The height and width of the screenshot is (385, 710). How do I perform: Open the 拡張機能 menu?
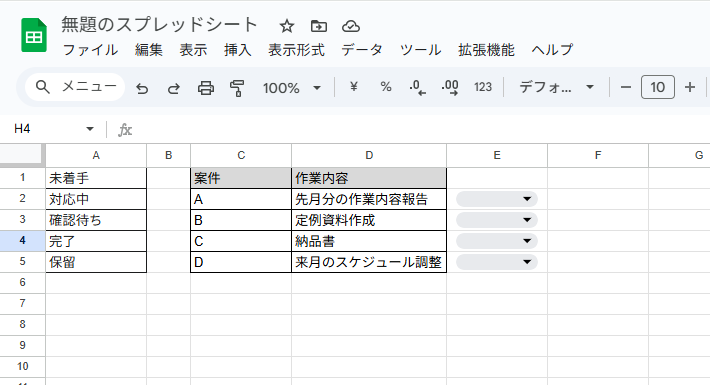pyautogui.click(x=486, y=50)
